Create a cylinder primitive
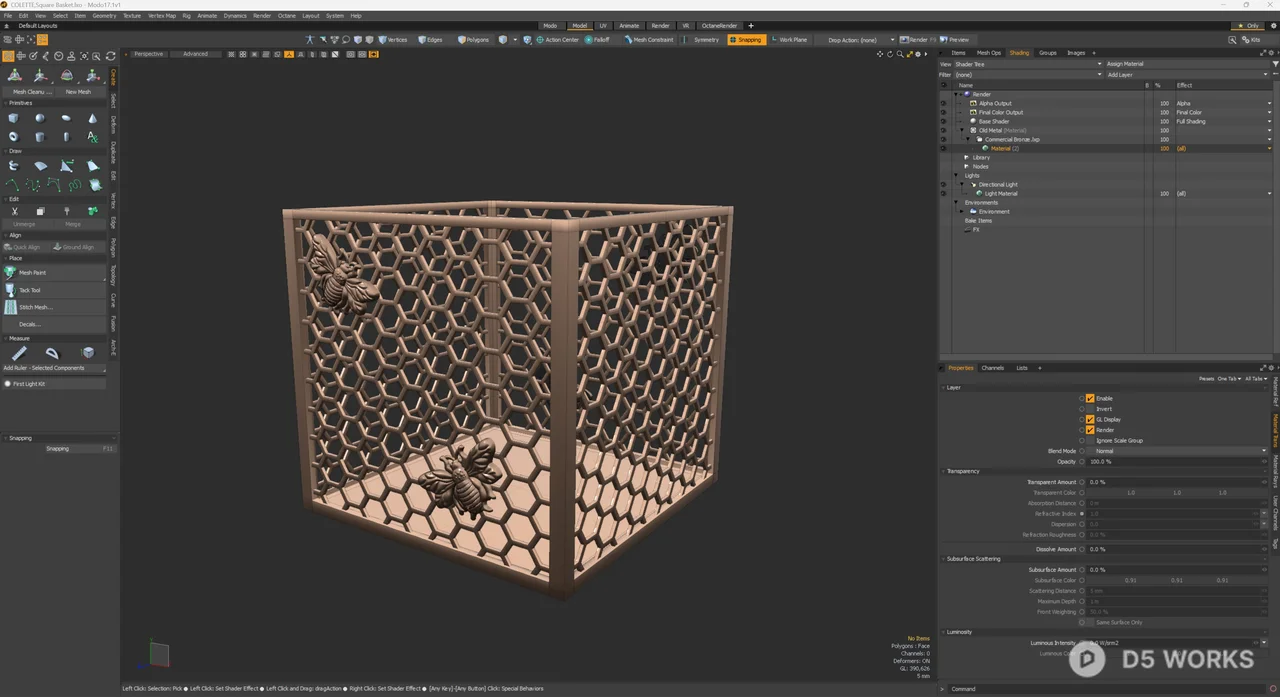Screen dimensions: 1280x697 (x=40, y=137)
